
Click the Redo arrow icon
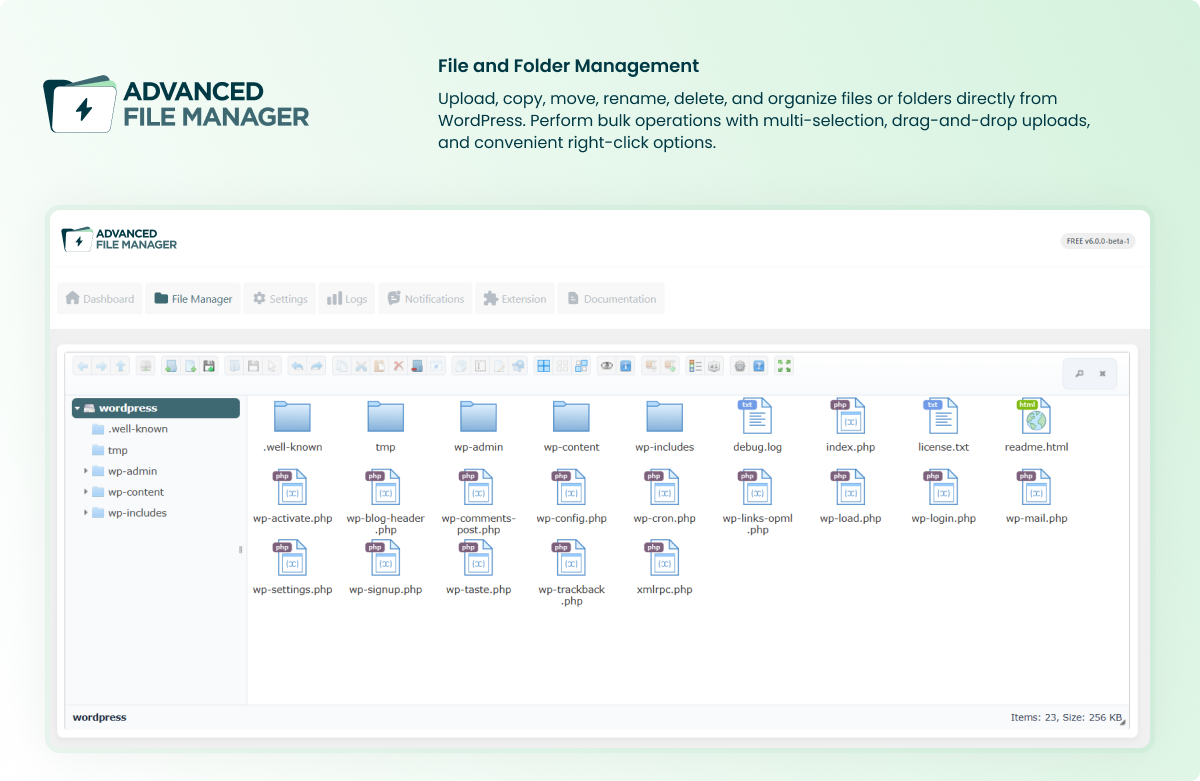tap(316, 367)
